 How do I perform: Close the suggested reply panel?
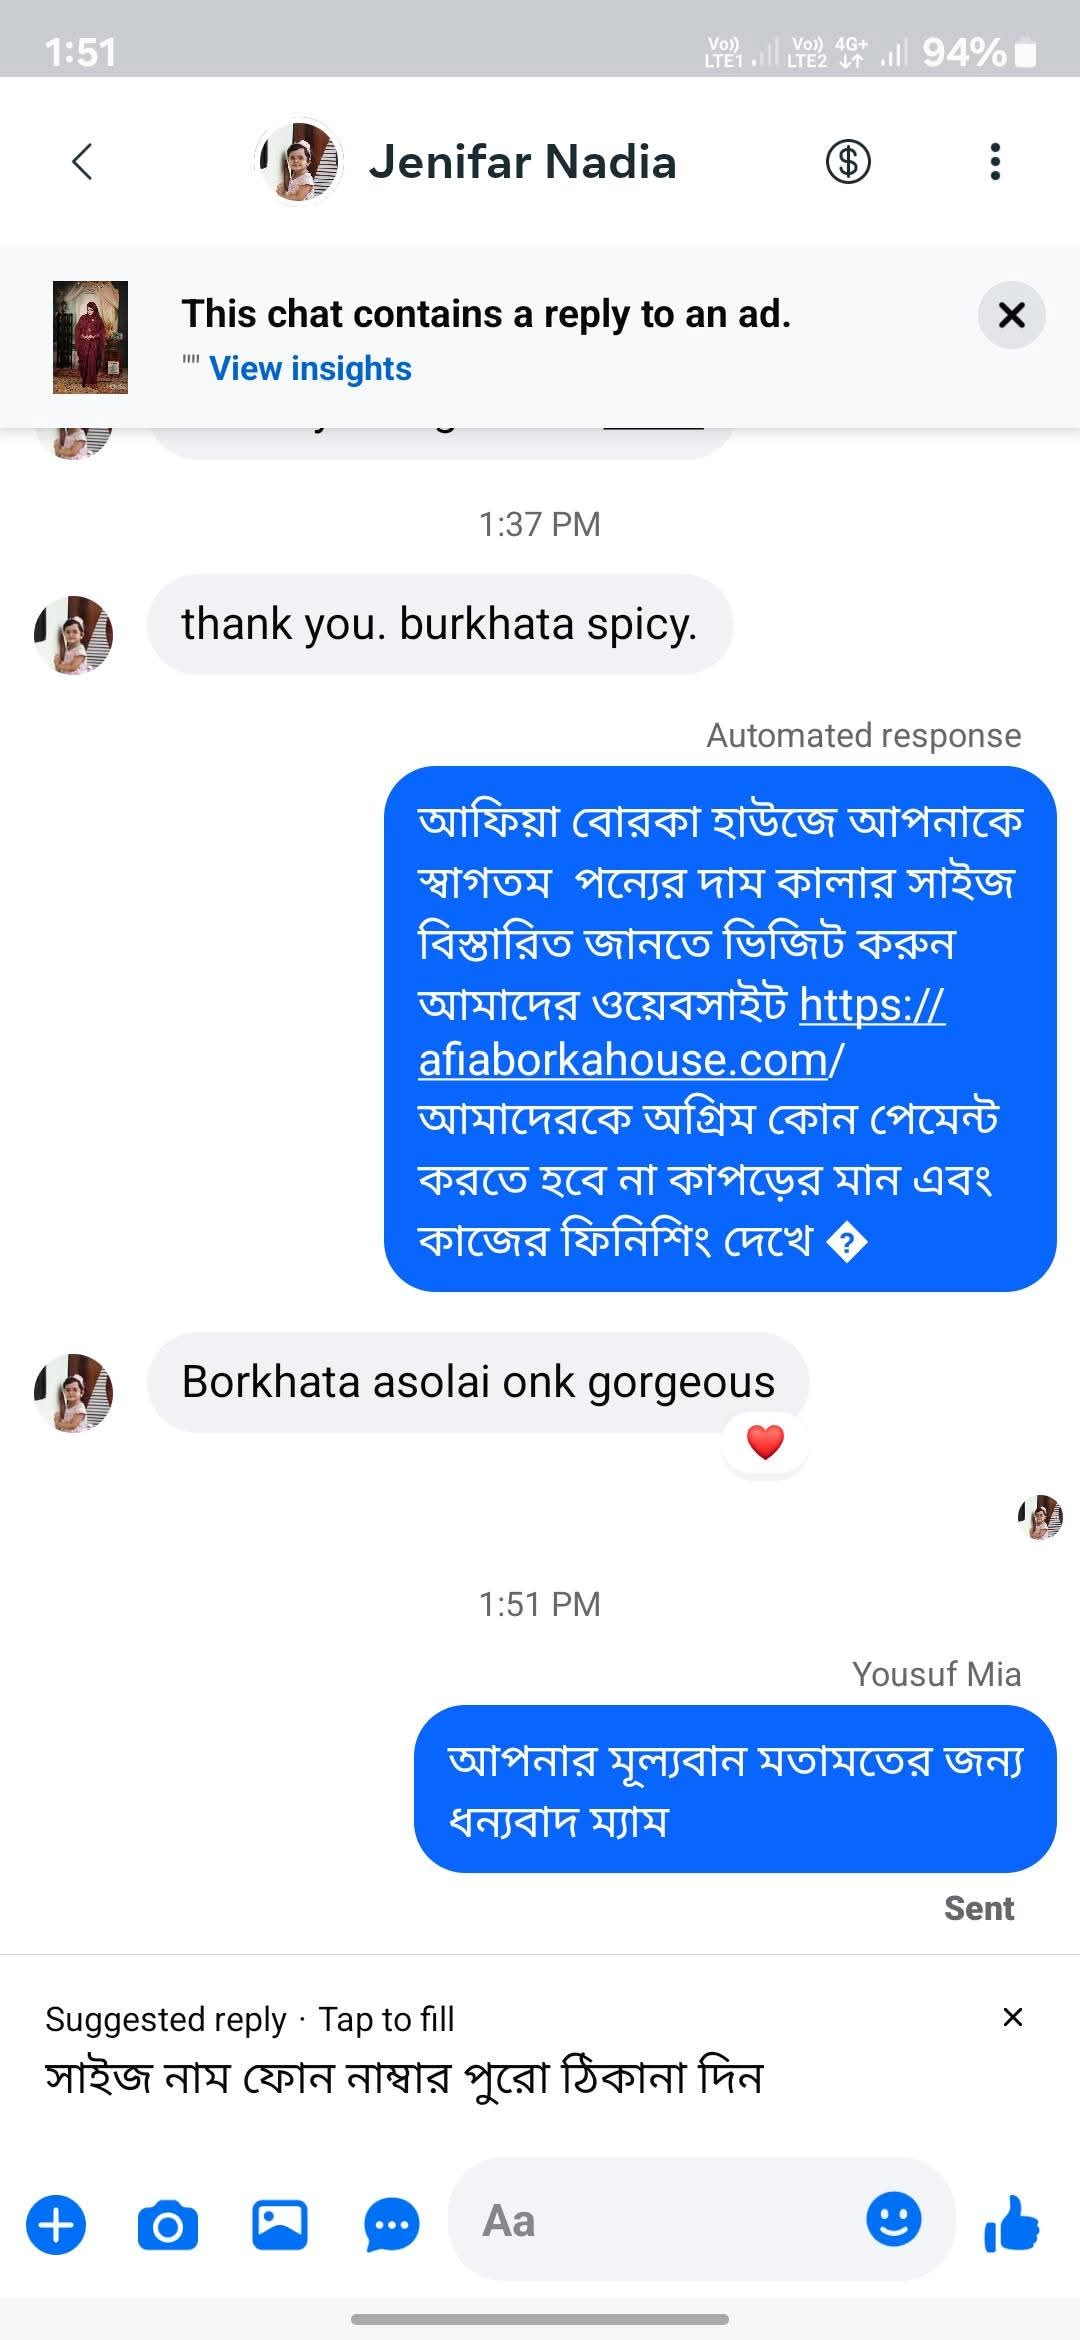coord(1012,2017)
